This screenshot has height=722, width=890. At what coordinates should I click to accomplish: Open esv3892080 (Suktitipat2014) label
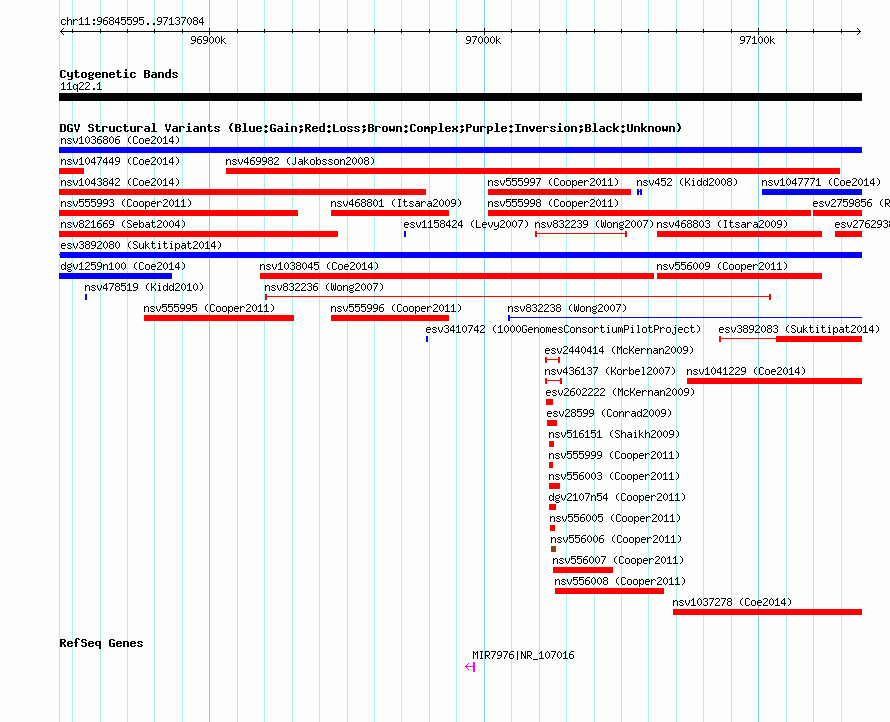coord(141,245)
